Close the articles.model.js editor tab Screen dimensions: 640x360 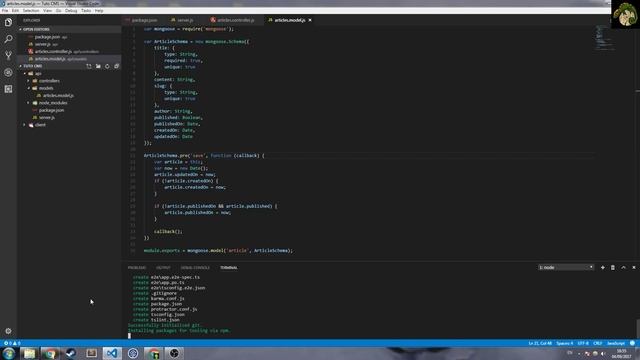(310, 20)
